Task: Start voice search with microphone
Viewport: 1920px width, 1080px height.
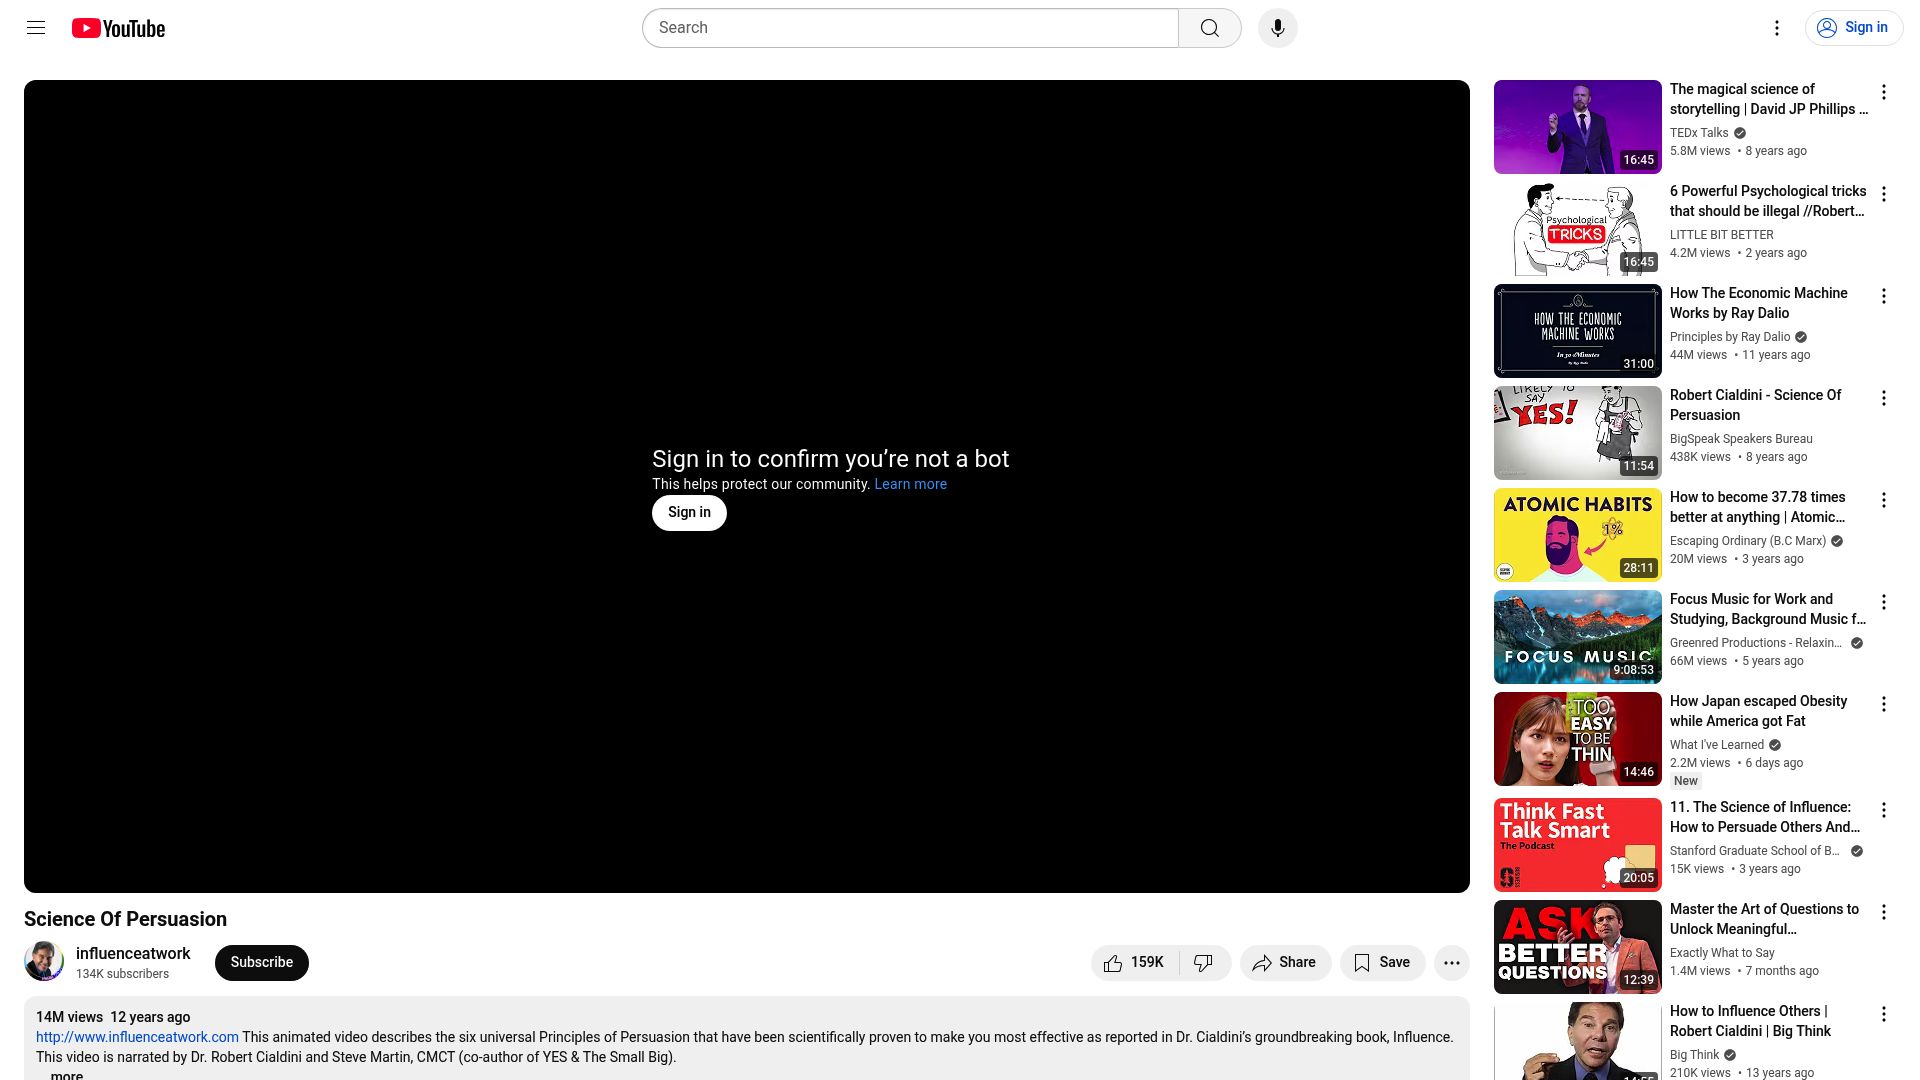Action: pyautogui.click(x=1277, y=28)
